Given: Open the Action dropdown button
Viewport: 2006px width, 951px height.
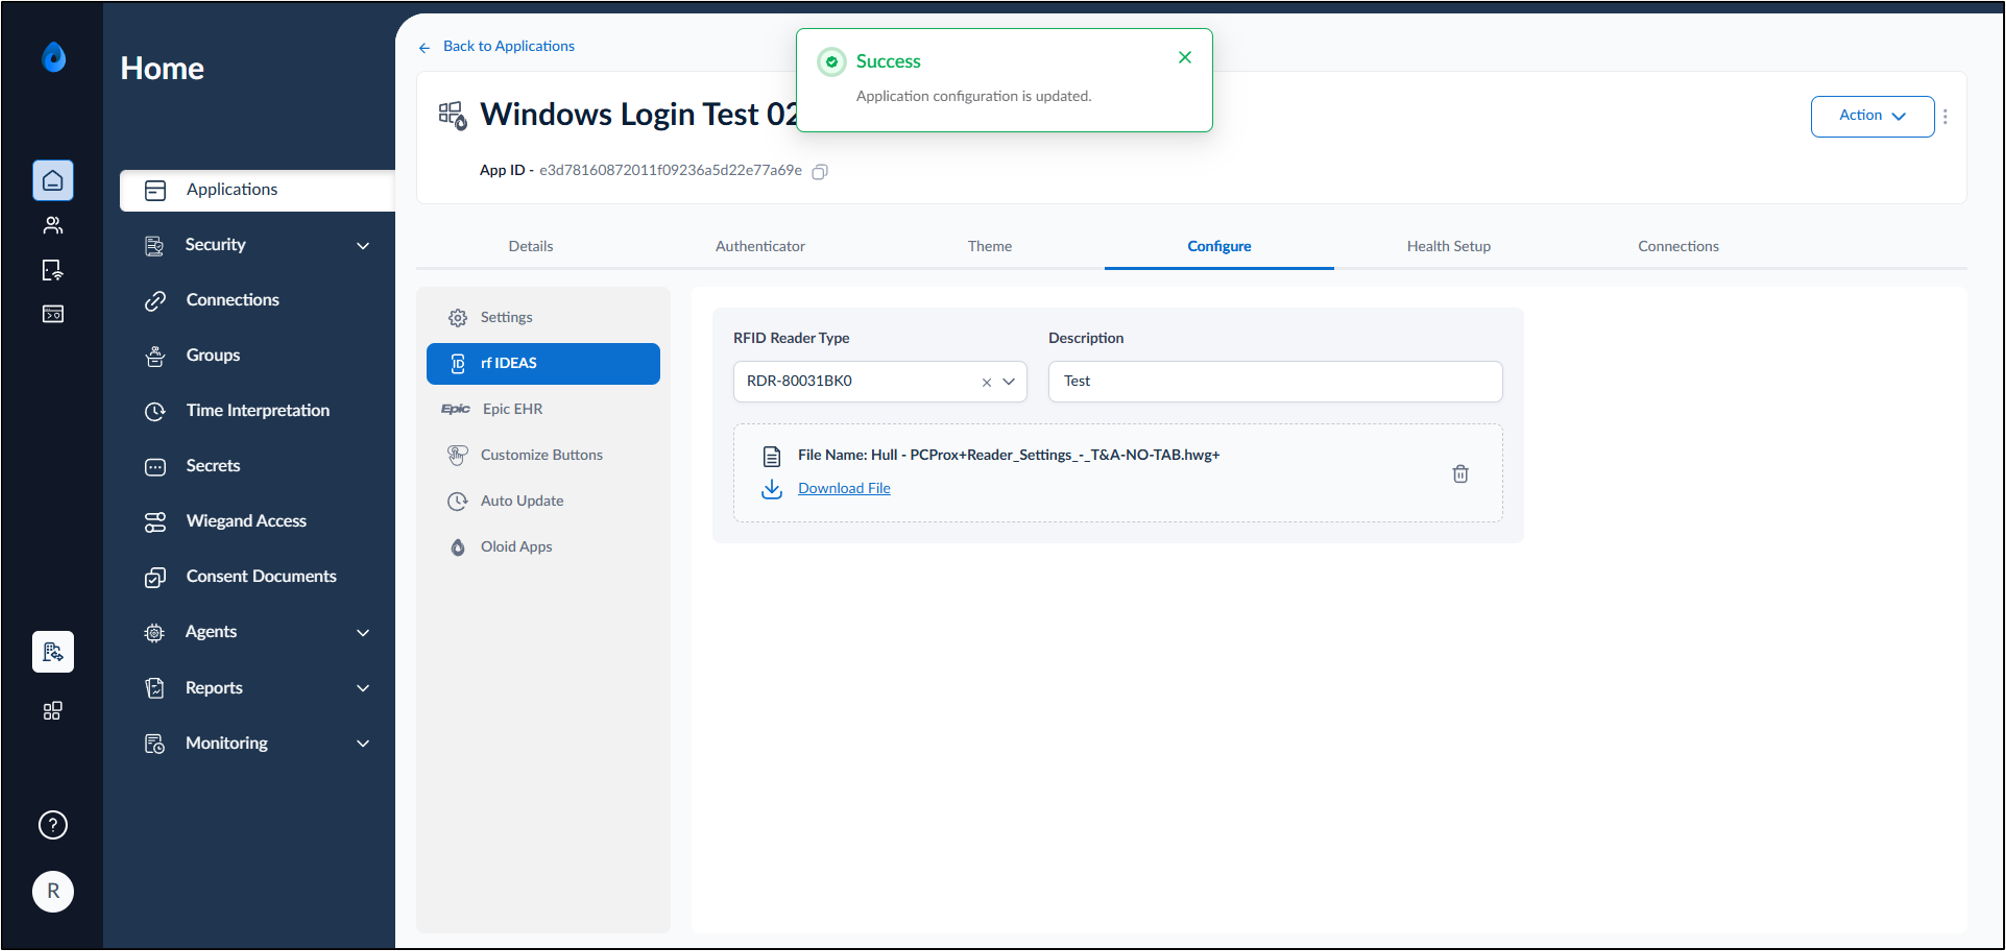Looking at the screenshot, I should coord(1872,116).
